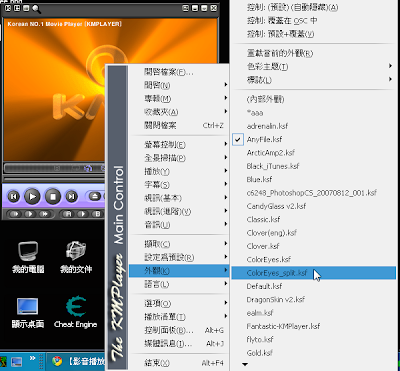Click down arrow to scroll skin list

coord(245,364)
